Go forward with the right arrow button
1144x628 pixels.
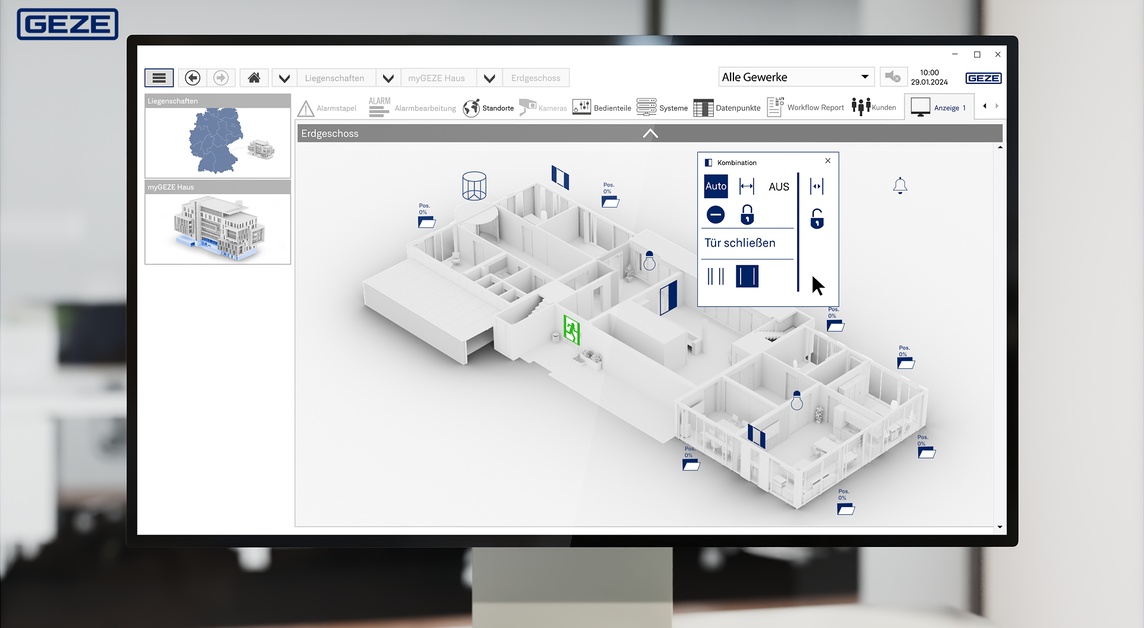[221, 78]
